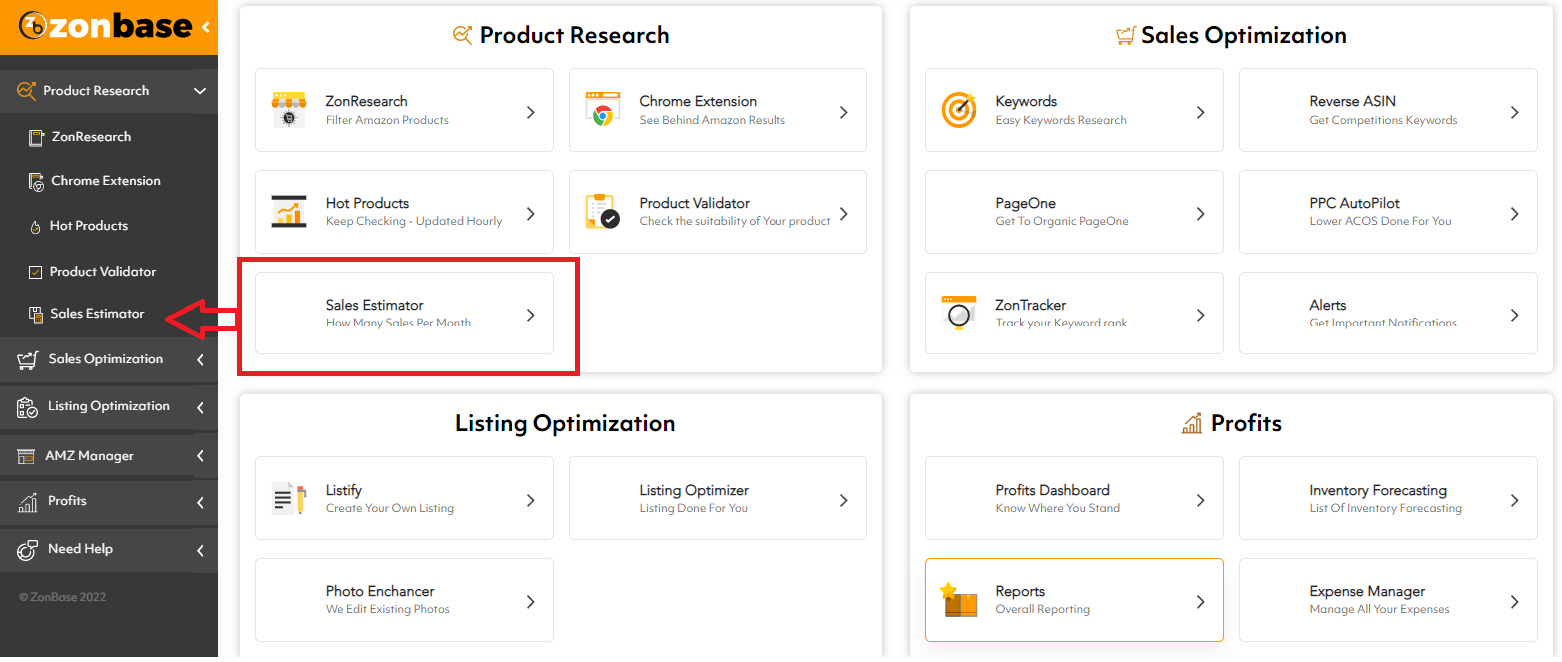Open Product Validator in sidebar menu

pyautogui.click(x=103, y=272)
